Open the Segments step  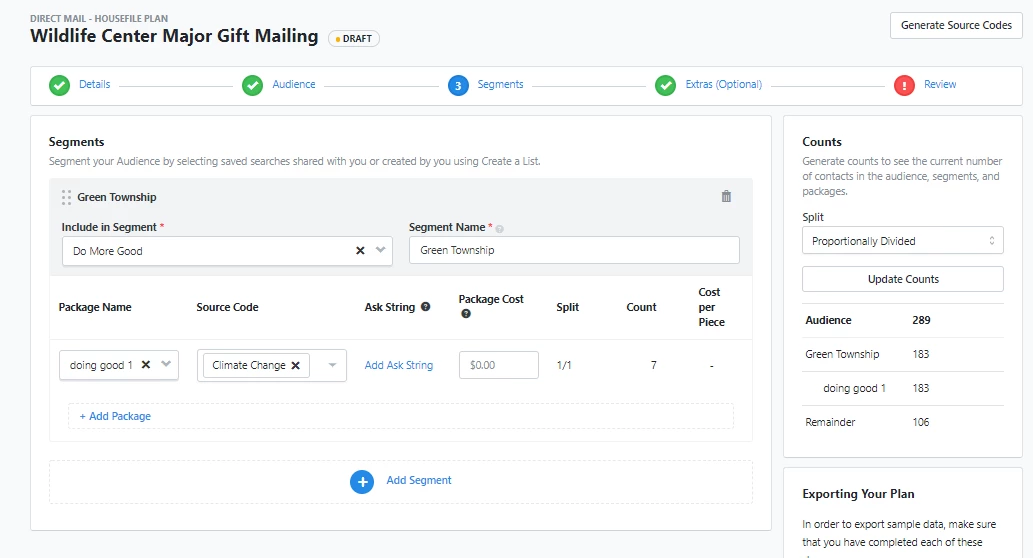(x=501, y=84)
